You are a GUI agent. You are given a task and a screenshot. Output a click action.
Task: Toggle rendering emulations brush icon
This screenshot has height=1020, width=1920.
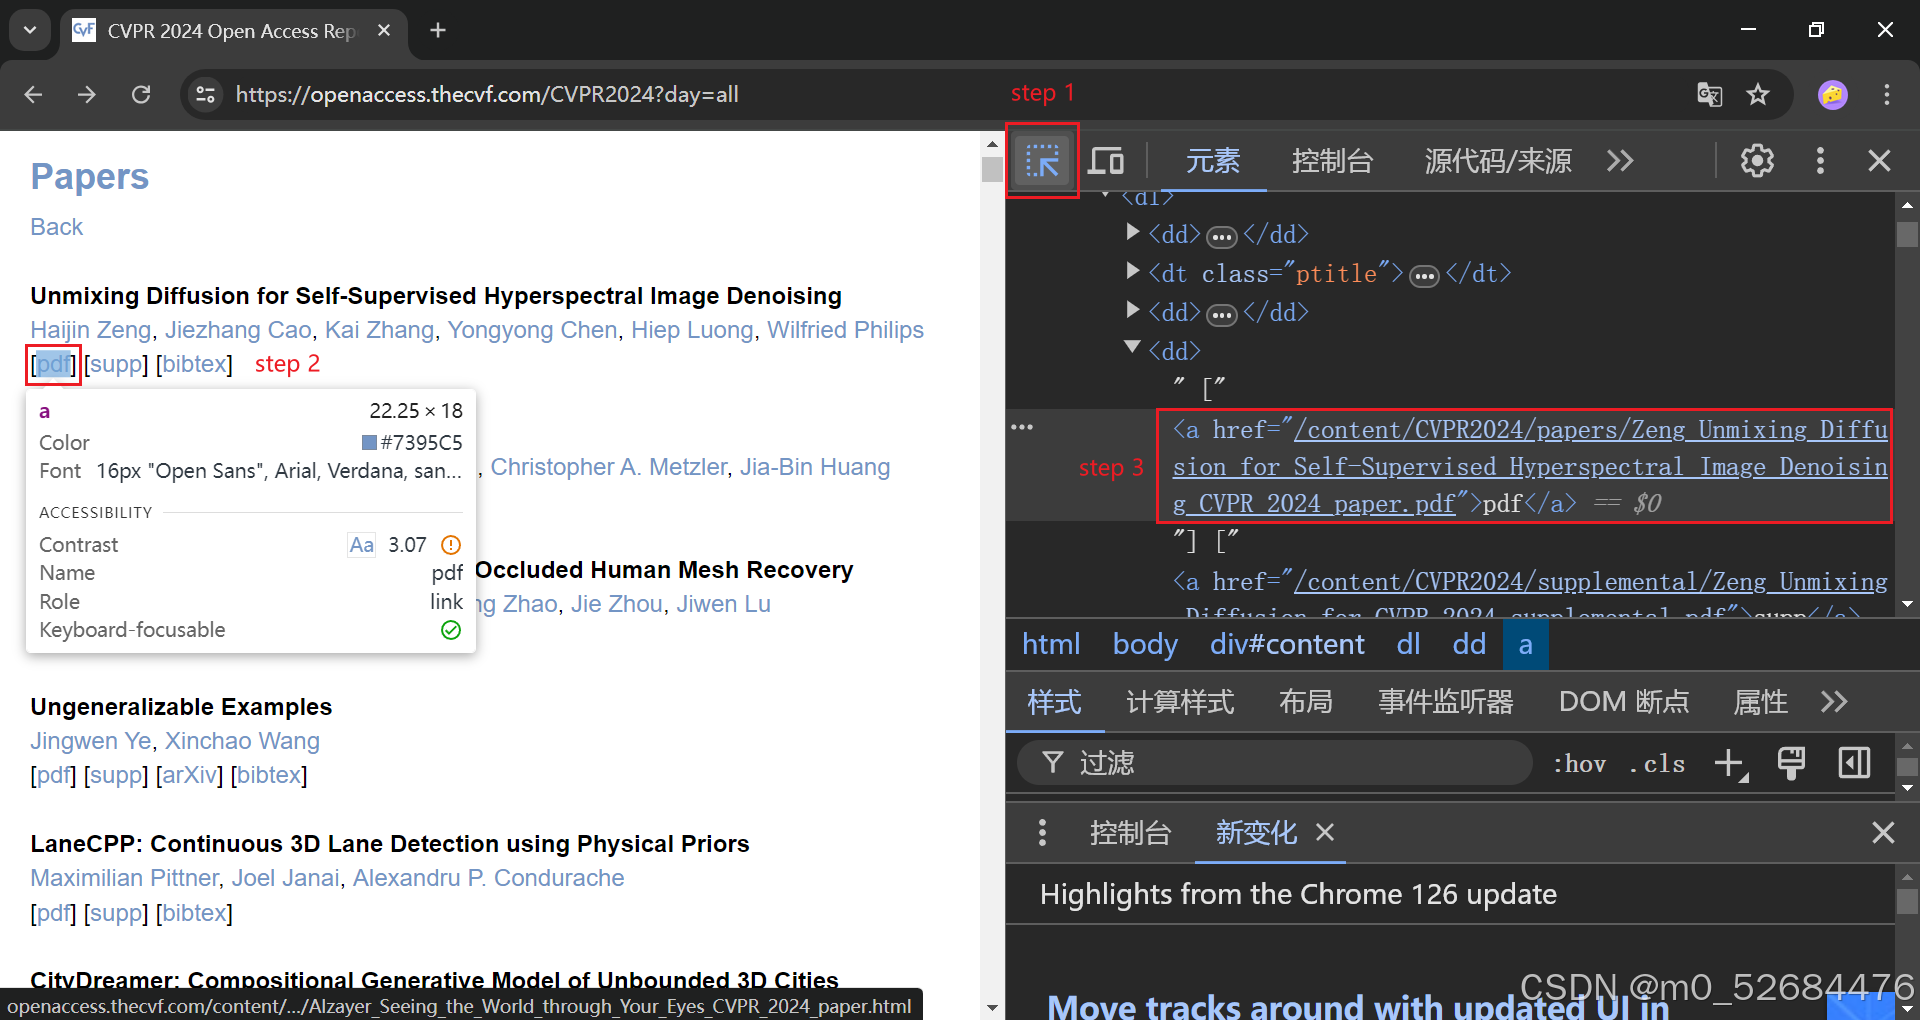pyautogui.click(x=1791, y=764)
